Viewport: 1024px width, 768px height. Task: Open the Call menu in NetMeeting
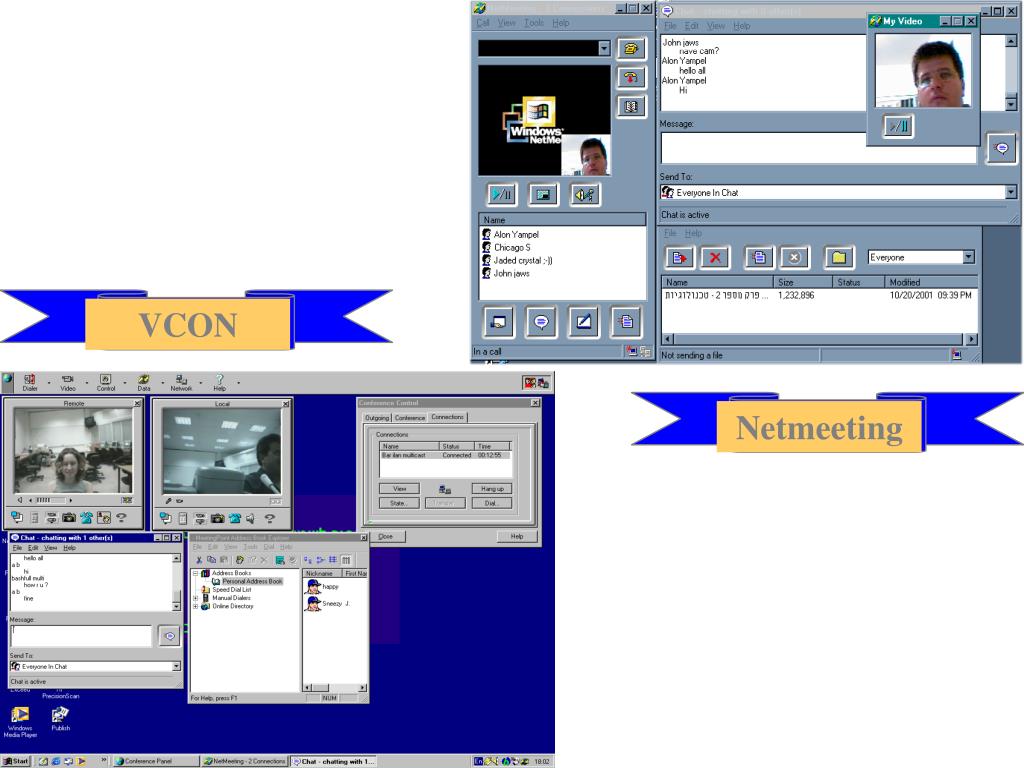[x=483, y=23]
